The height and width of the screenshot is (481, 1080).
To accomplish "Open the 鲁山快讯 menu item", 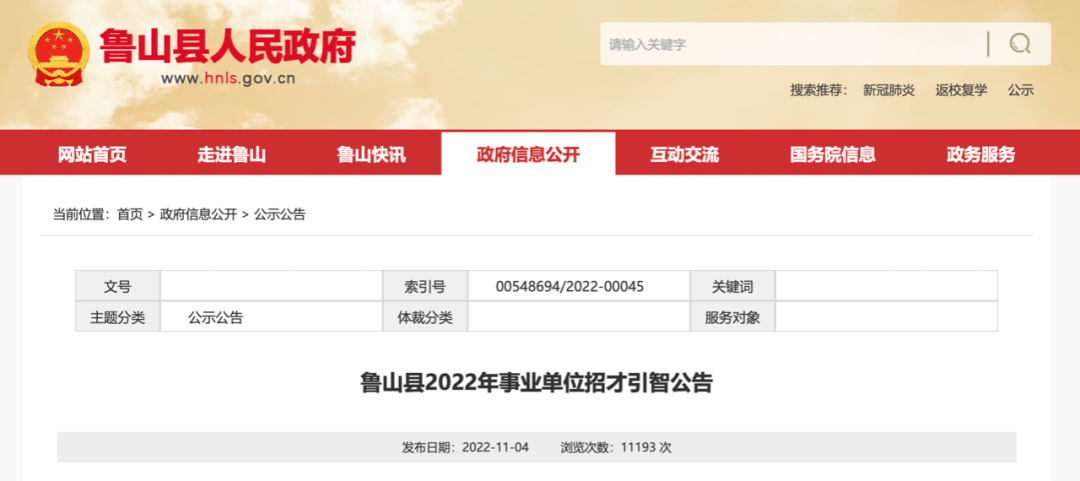I will pos(371,154).
